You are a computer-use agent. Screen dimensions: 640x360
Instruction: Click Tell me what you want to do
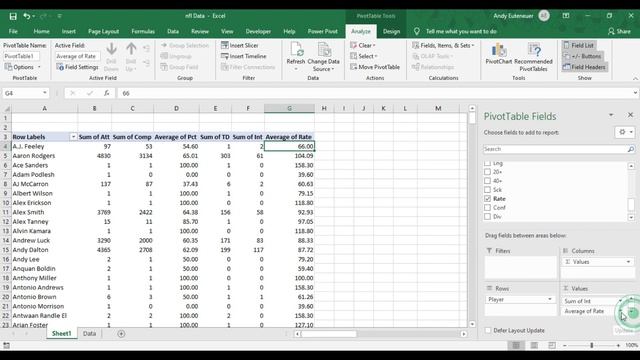click(x=461, y=31)
